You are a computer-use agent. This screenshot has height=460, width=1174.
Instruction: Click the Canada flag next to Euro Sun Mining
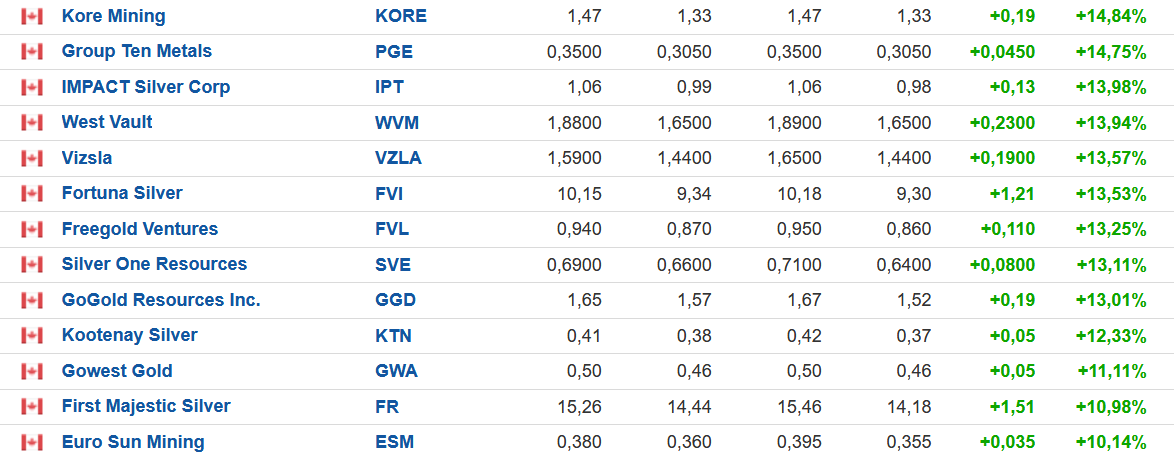32,442
